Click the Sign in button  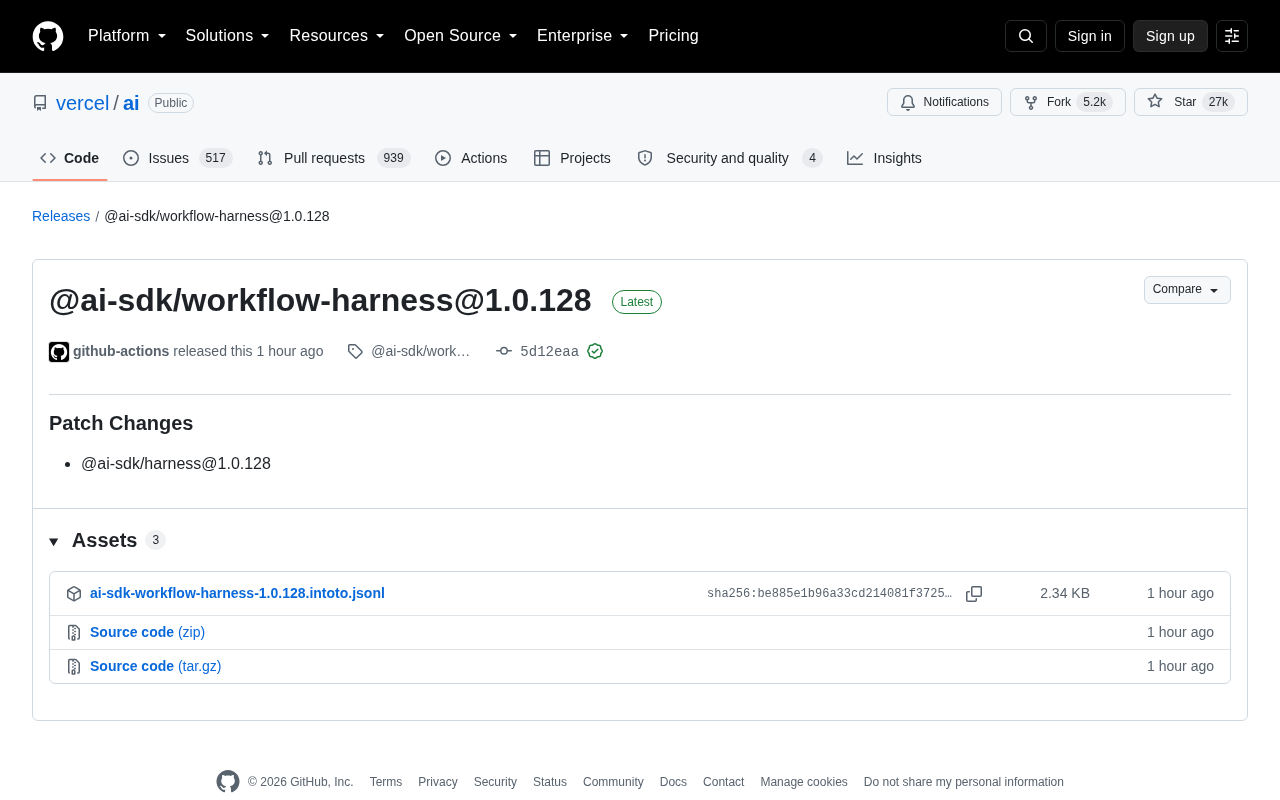1090,36
